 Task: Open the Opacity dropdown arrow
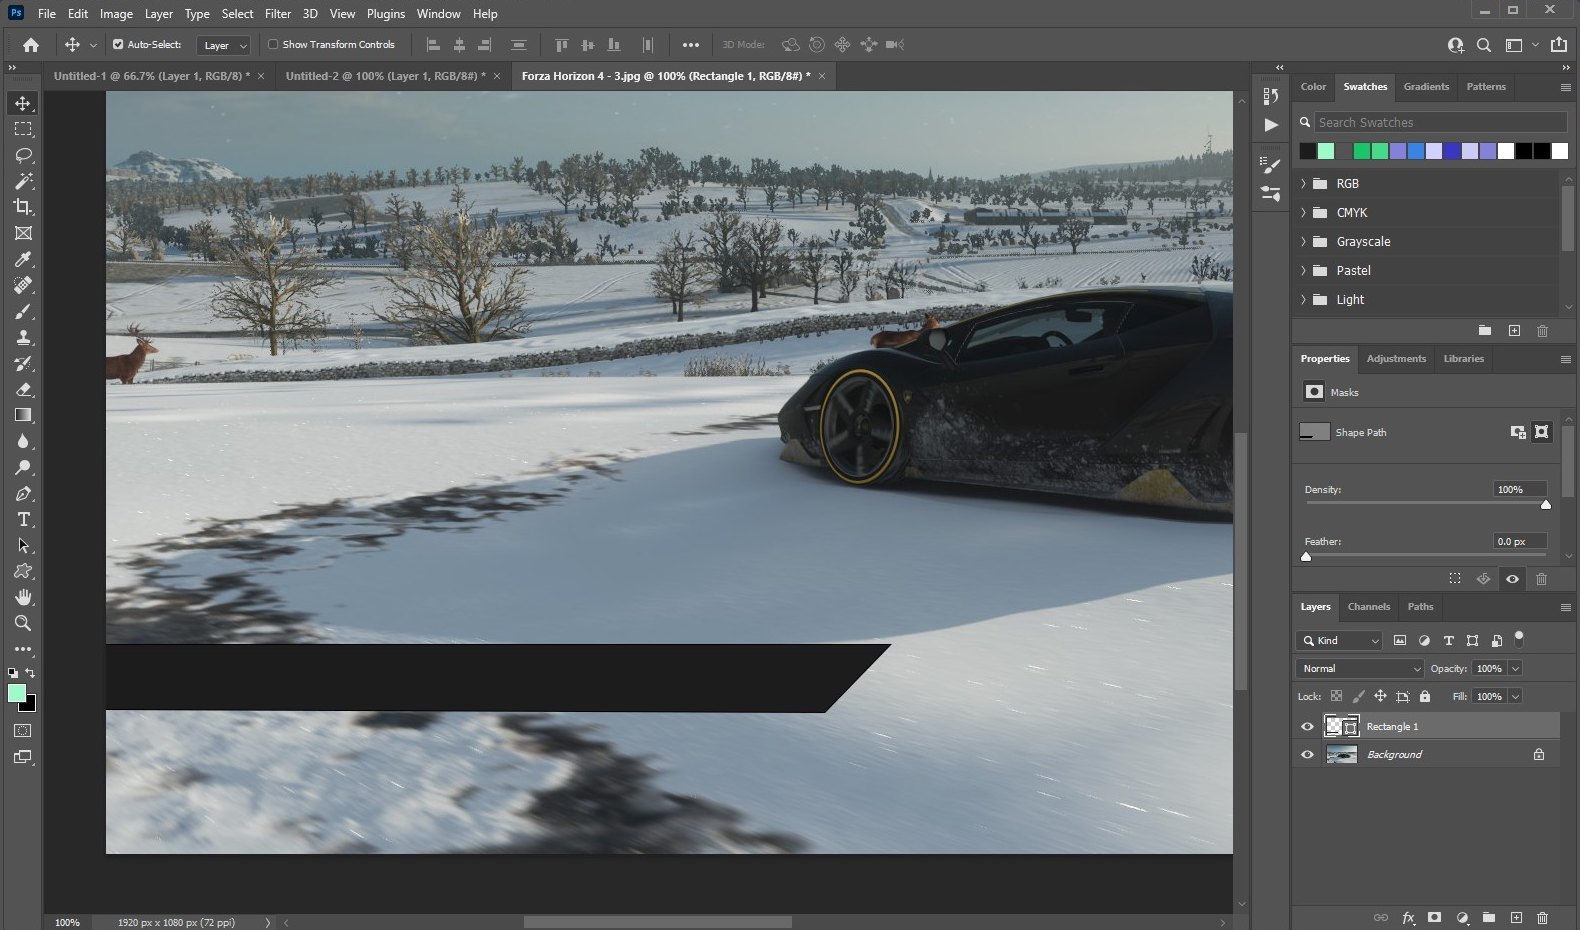pos(1515,668)
